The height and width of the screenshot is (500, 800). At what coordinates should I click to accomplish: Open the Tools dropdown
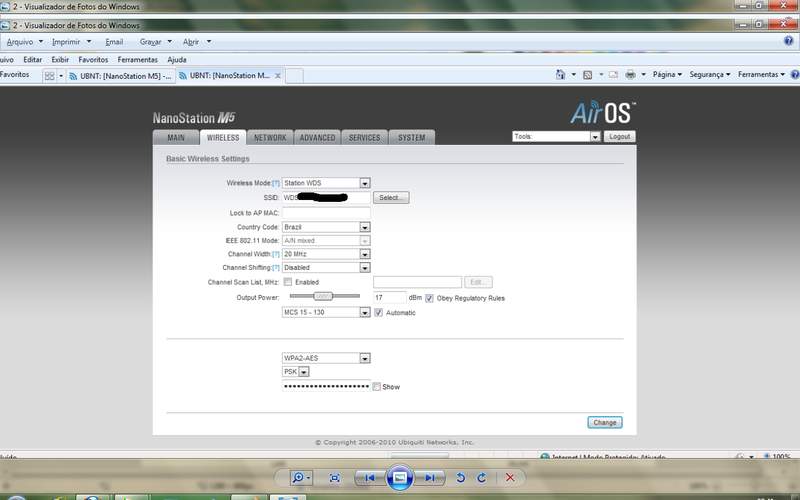556,137
